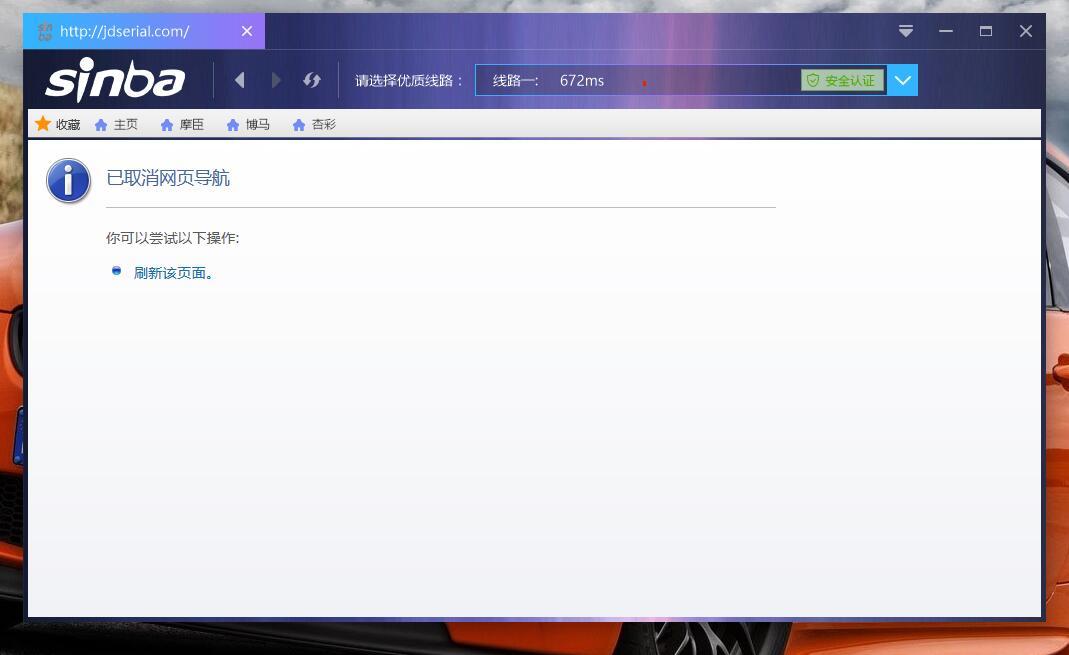This screenshot has width=1069, height=655.
Task: Click the sinba logo
Action: (115, 79)
